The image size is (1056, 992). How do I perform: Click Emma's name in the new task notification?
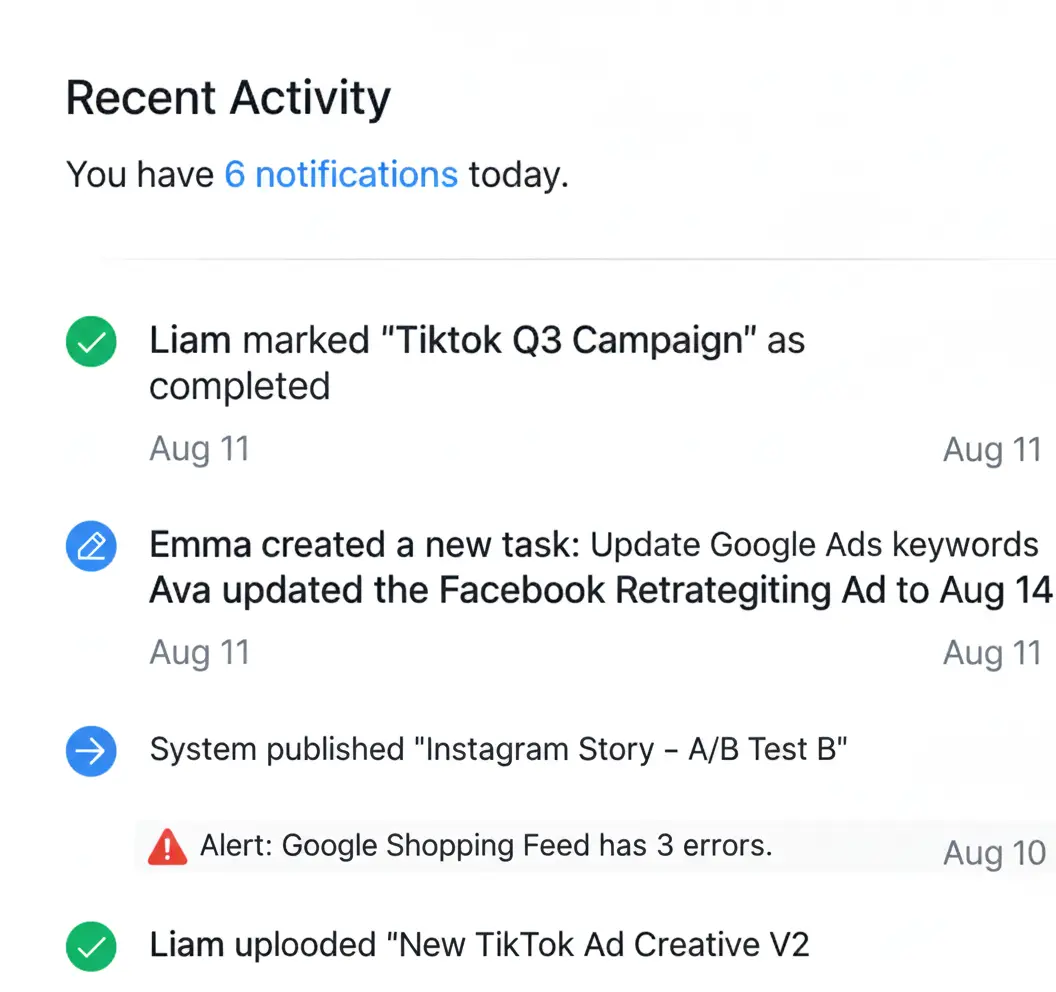(200, 545)
